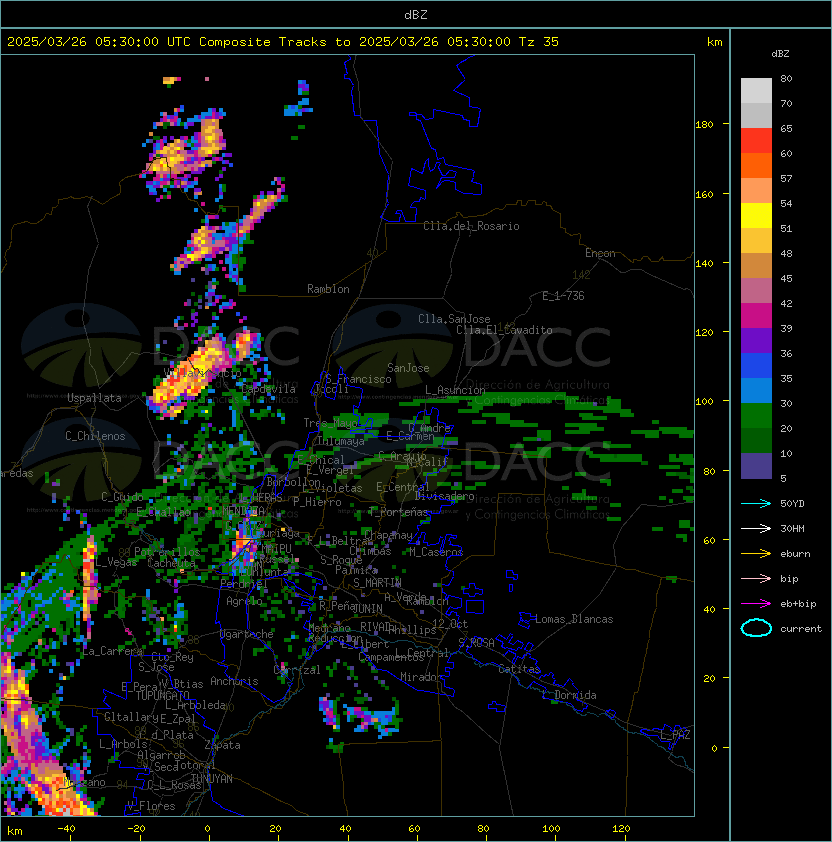This screenshot has width=832, height=842.
Task: Click the white 30HM track arrow in legend
Action: pos(756,528)
